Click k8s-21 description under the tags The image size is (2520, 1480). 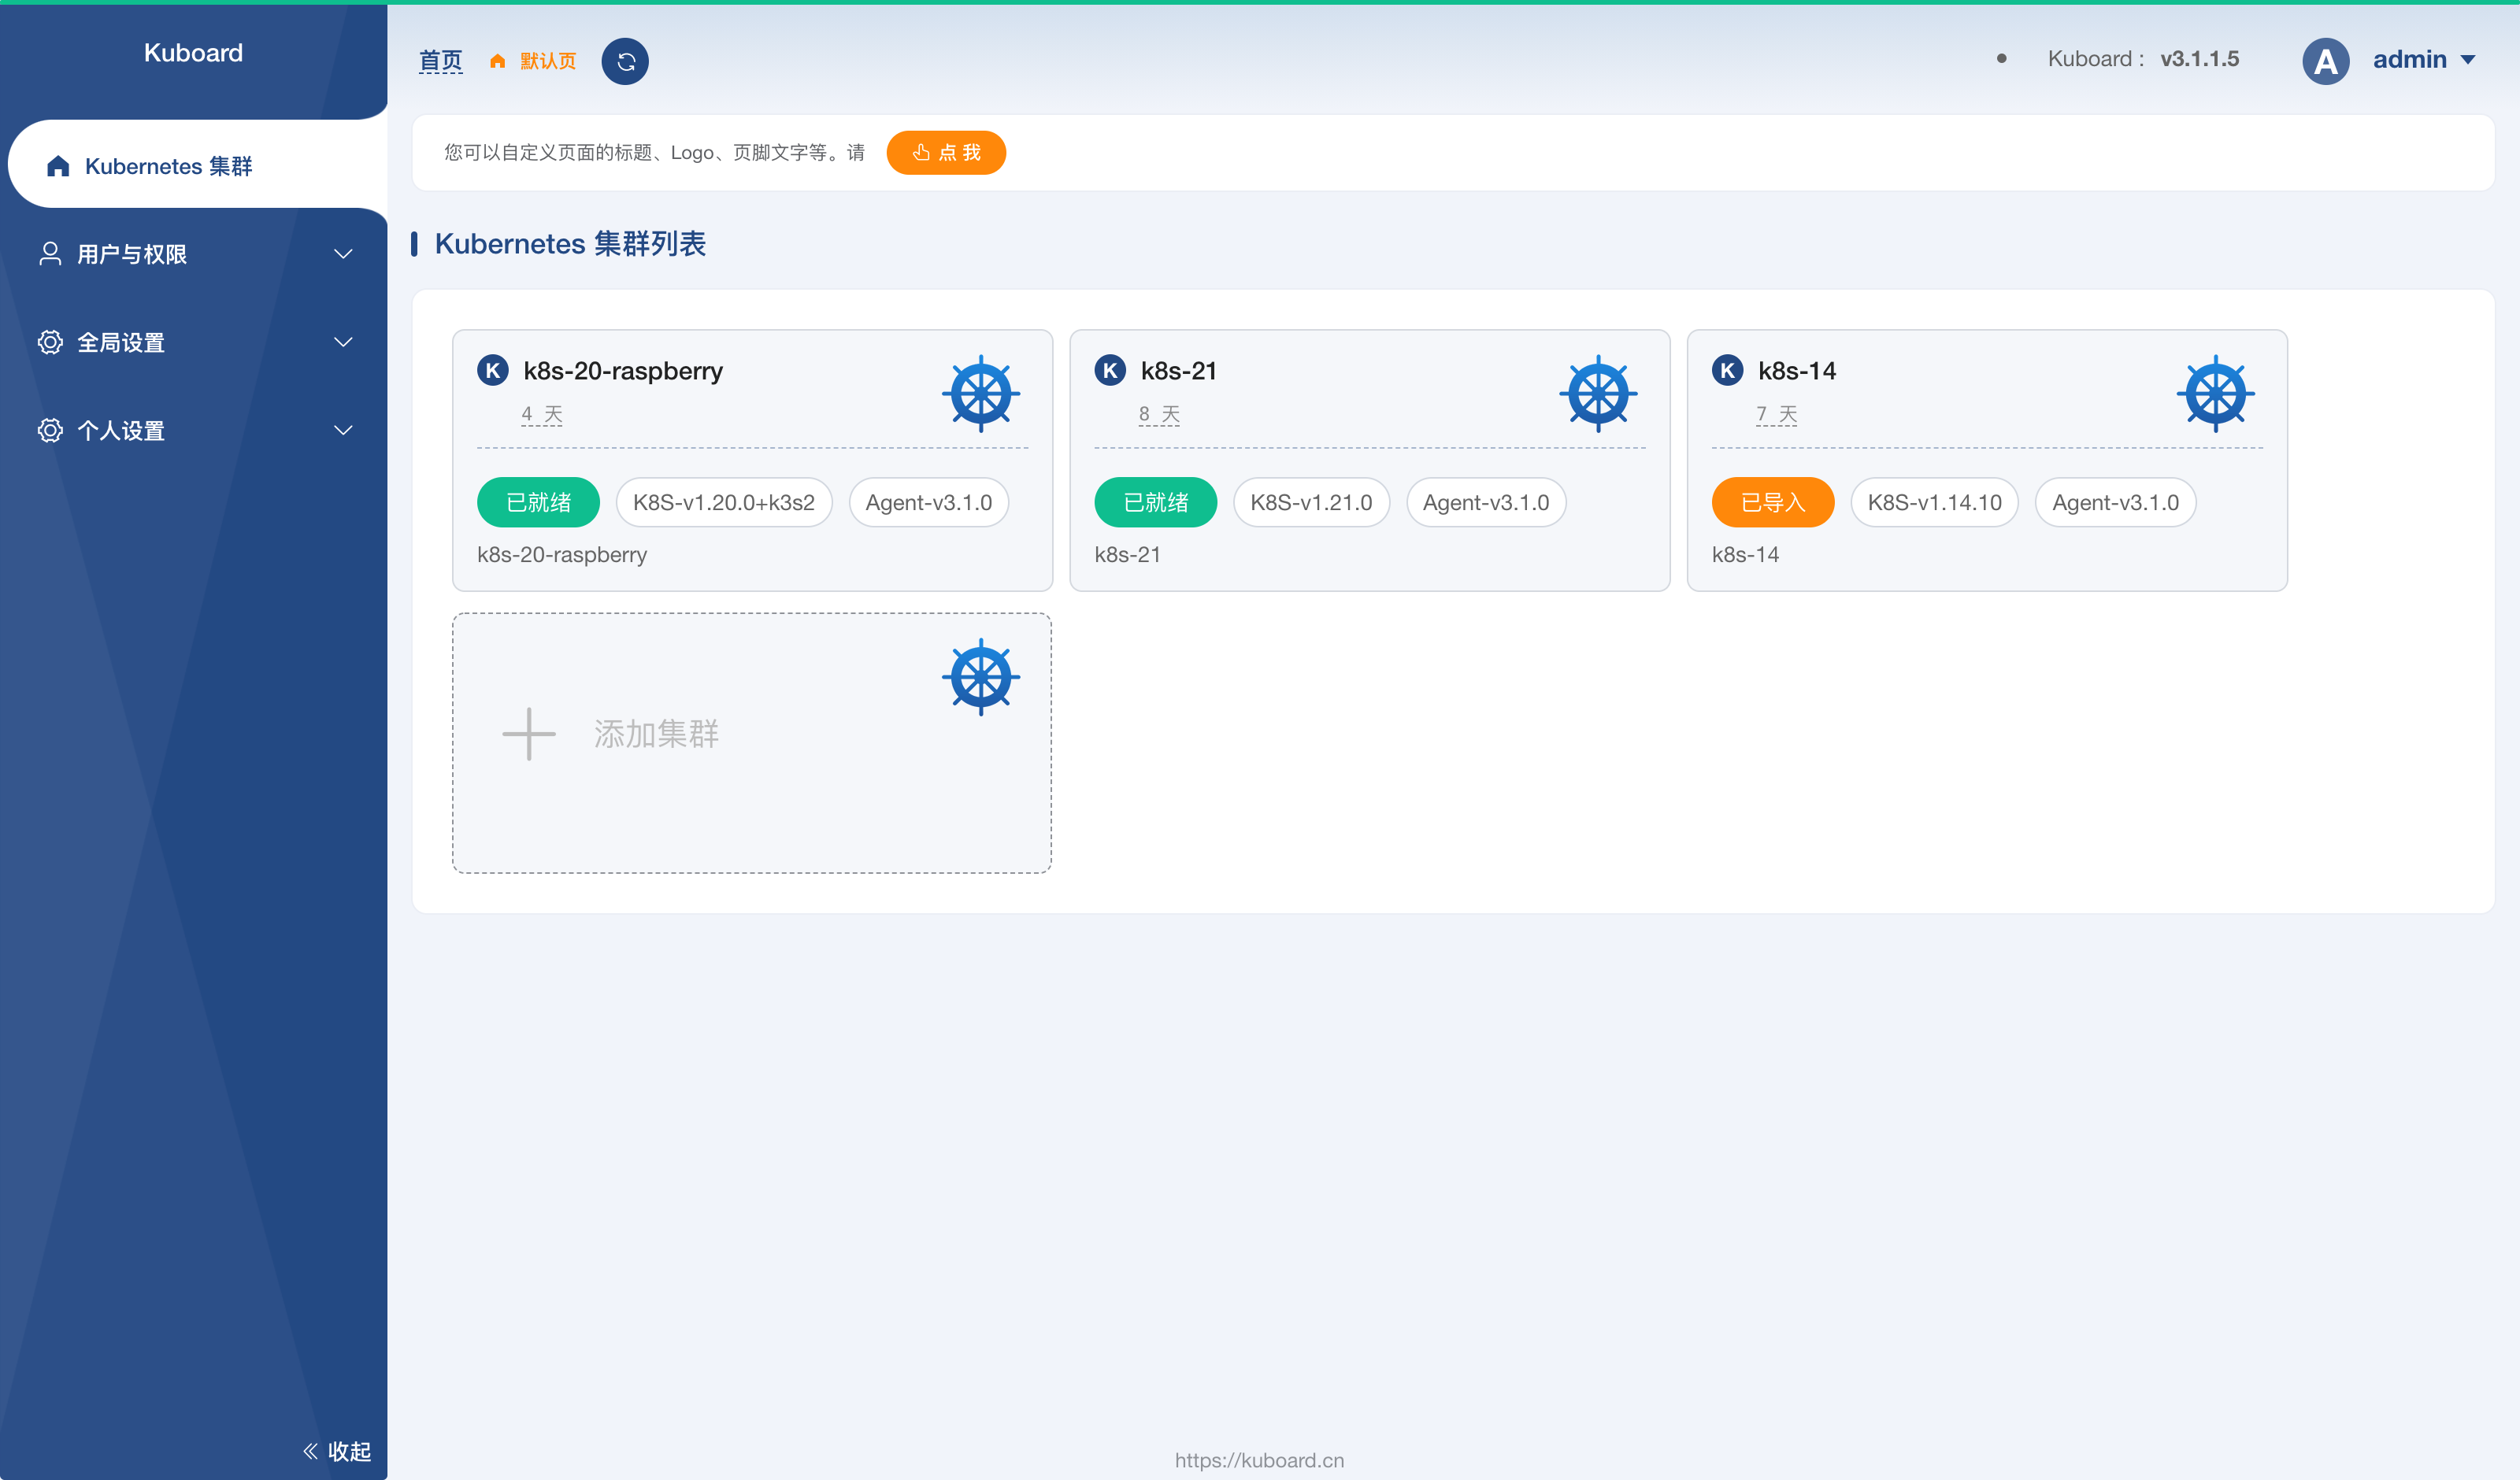pyautogui.click(x=1127, y=555)
